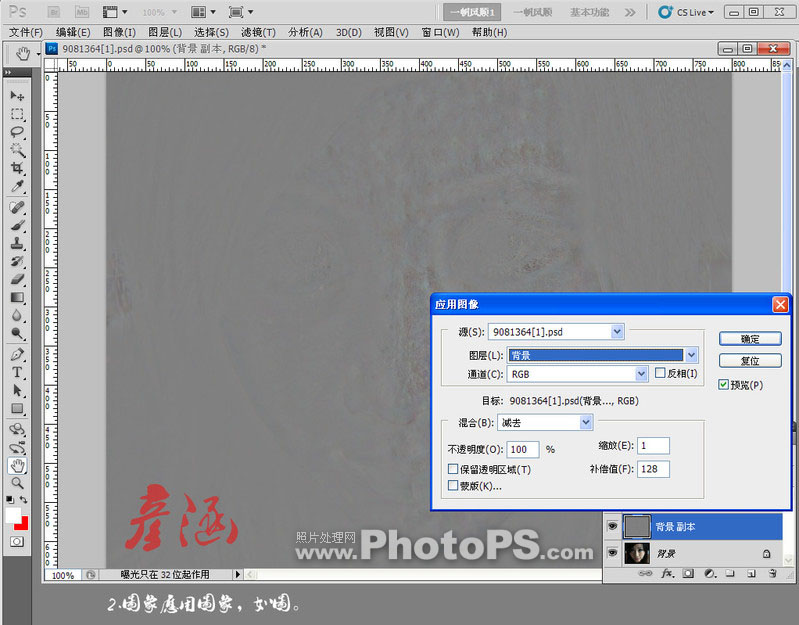Select the 3D Camera Rotate tool
Image resolution: width=799 pixels, height=625 pixels.
[x=17, y=448]
